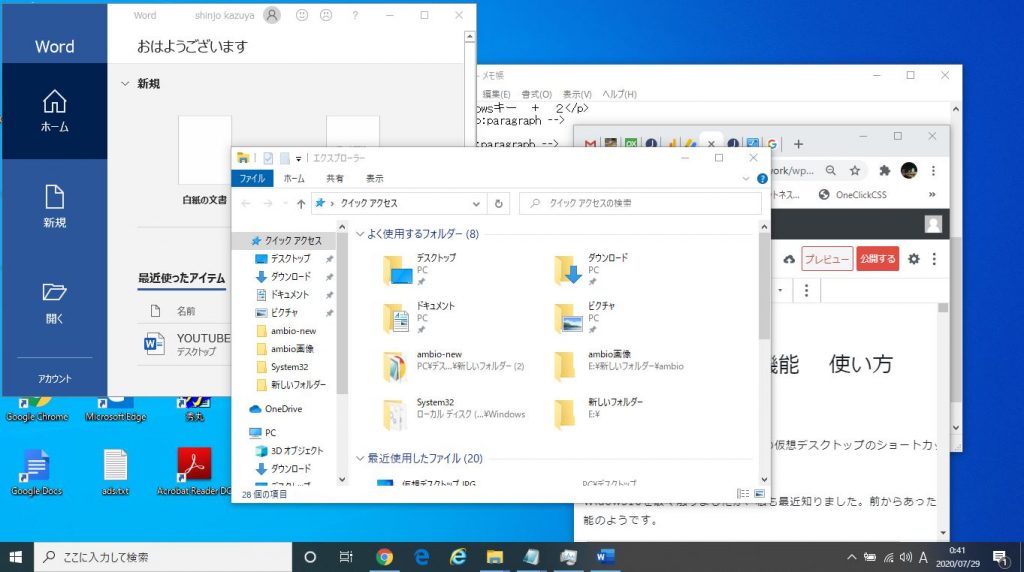Open the ファイル tab in Explorer
Image resolution: width=1024 pixels, height=572 pixels.
pyautogui.click(x=252, y=178)
